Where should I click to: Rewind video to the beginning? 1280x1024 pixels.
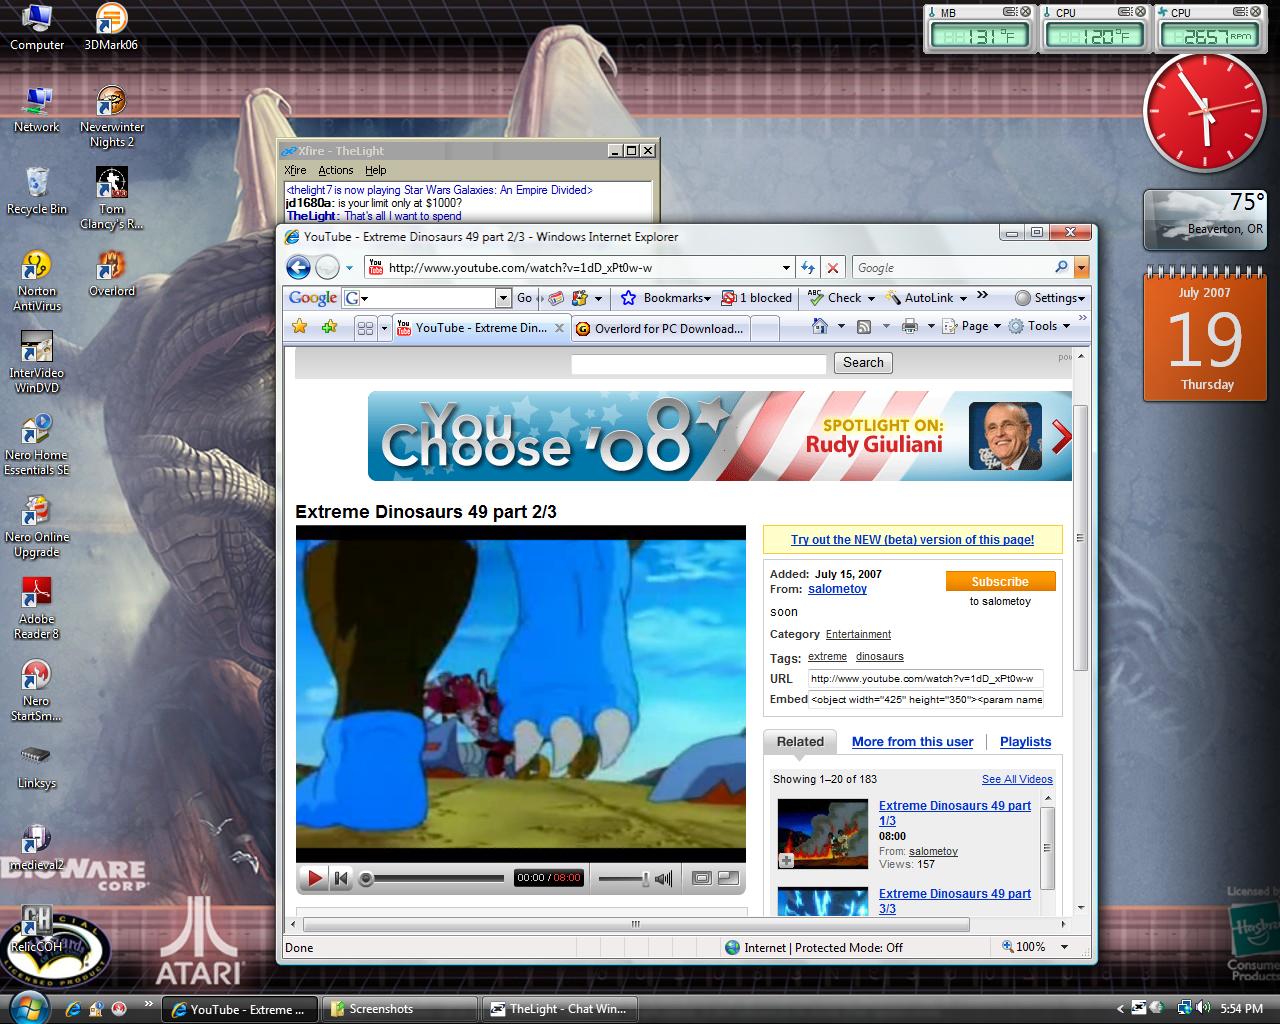340,878
